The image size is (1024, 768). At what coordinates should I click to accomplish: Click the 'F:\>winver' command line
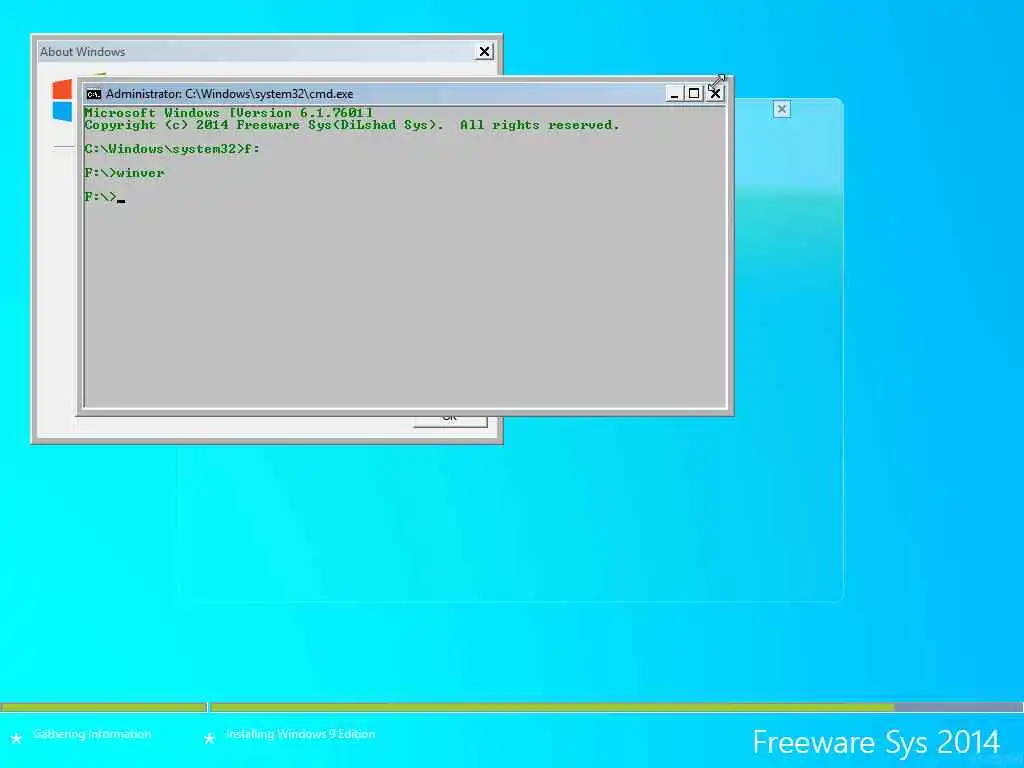124,173
